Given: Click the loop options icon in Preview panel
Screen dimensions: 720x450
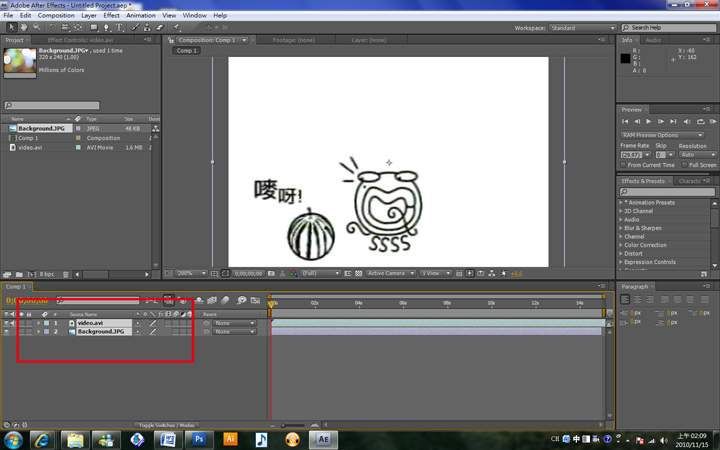Looking at the screenshot, I should 701,122.
